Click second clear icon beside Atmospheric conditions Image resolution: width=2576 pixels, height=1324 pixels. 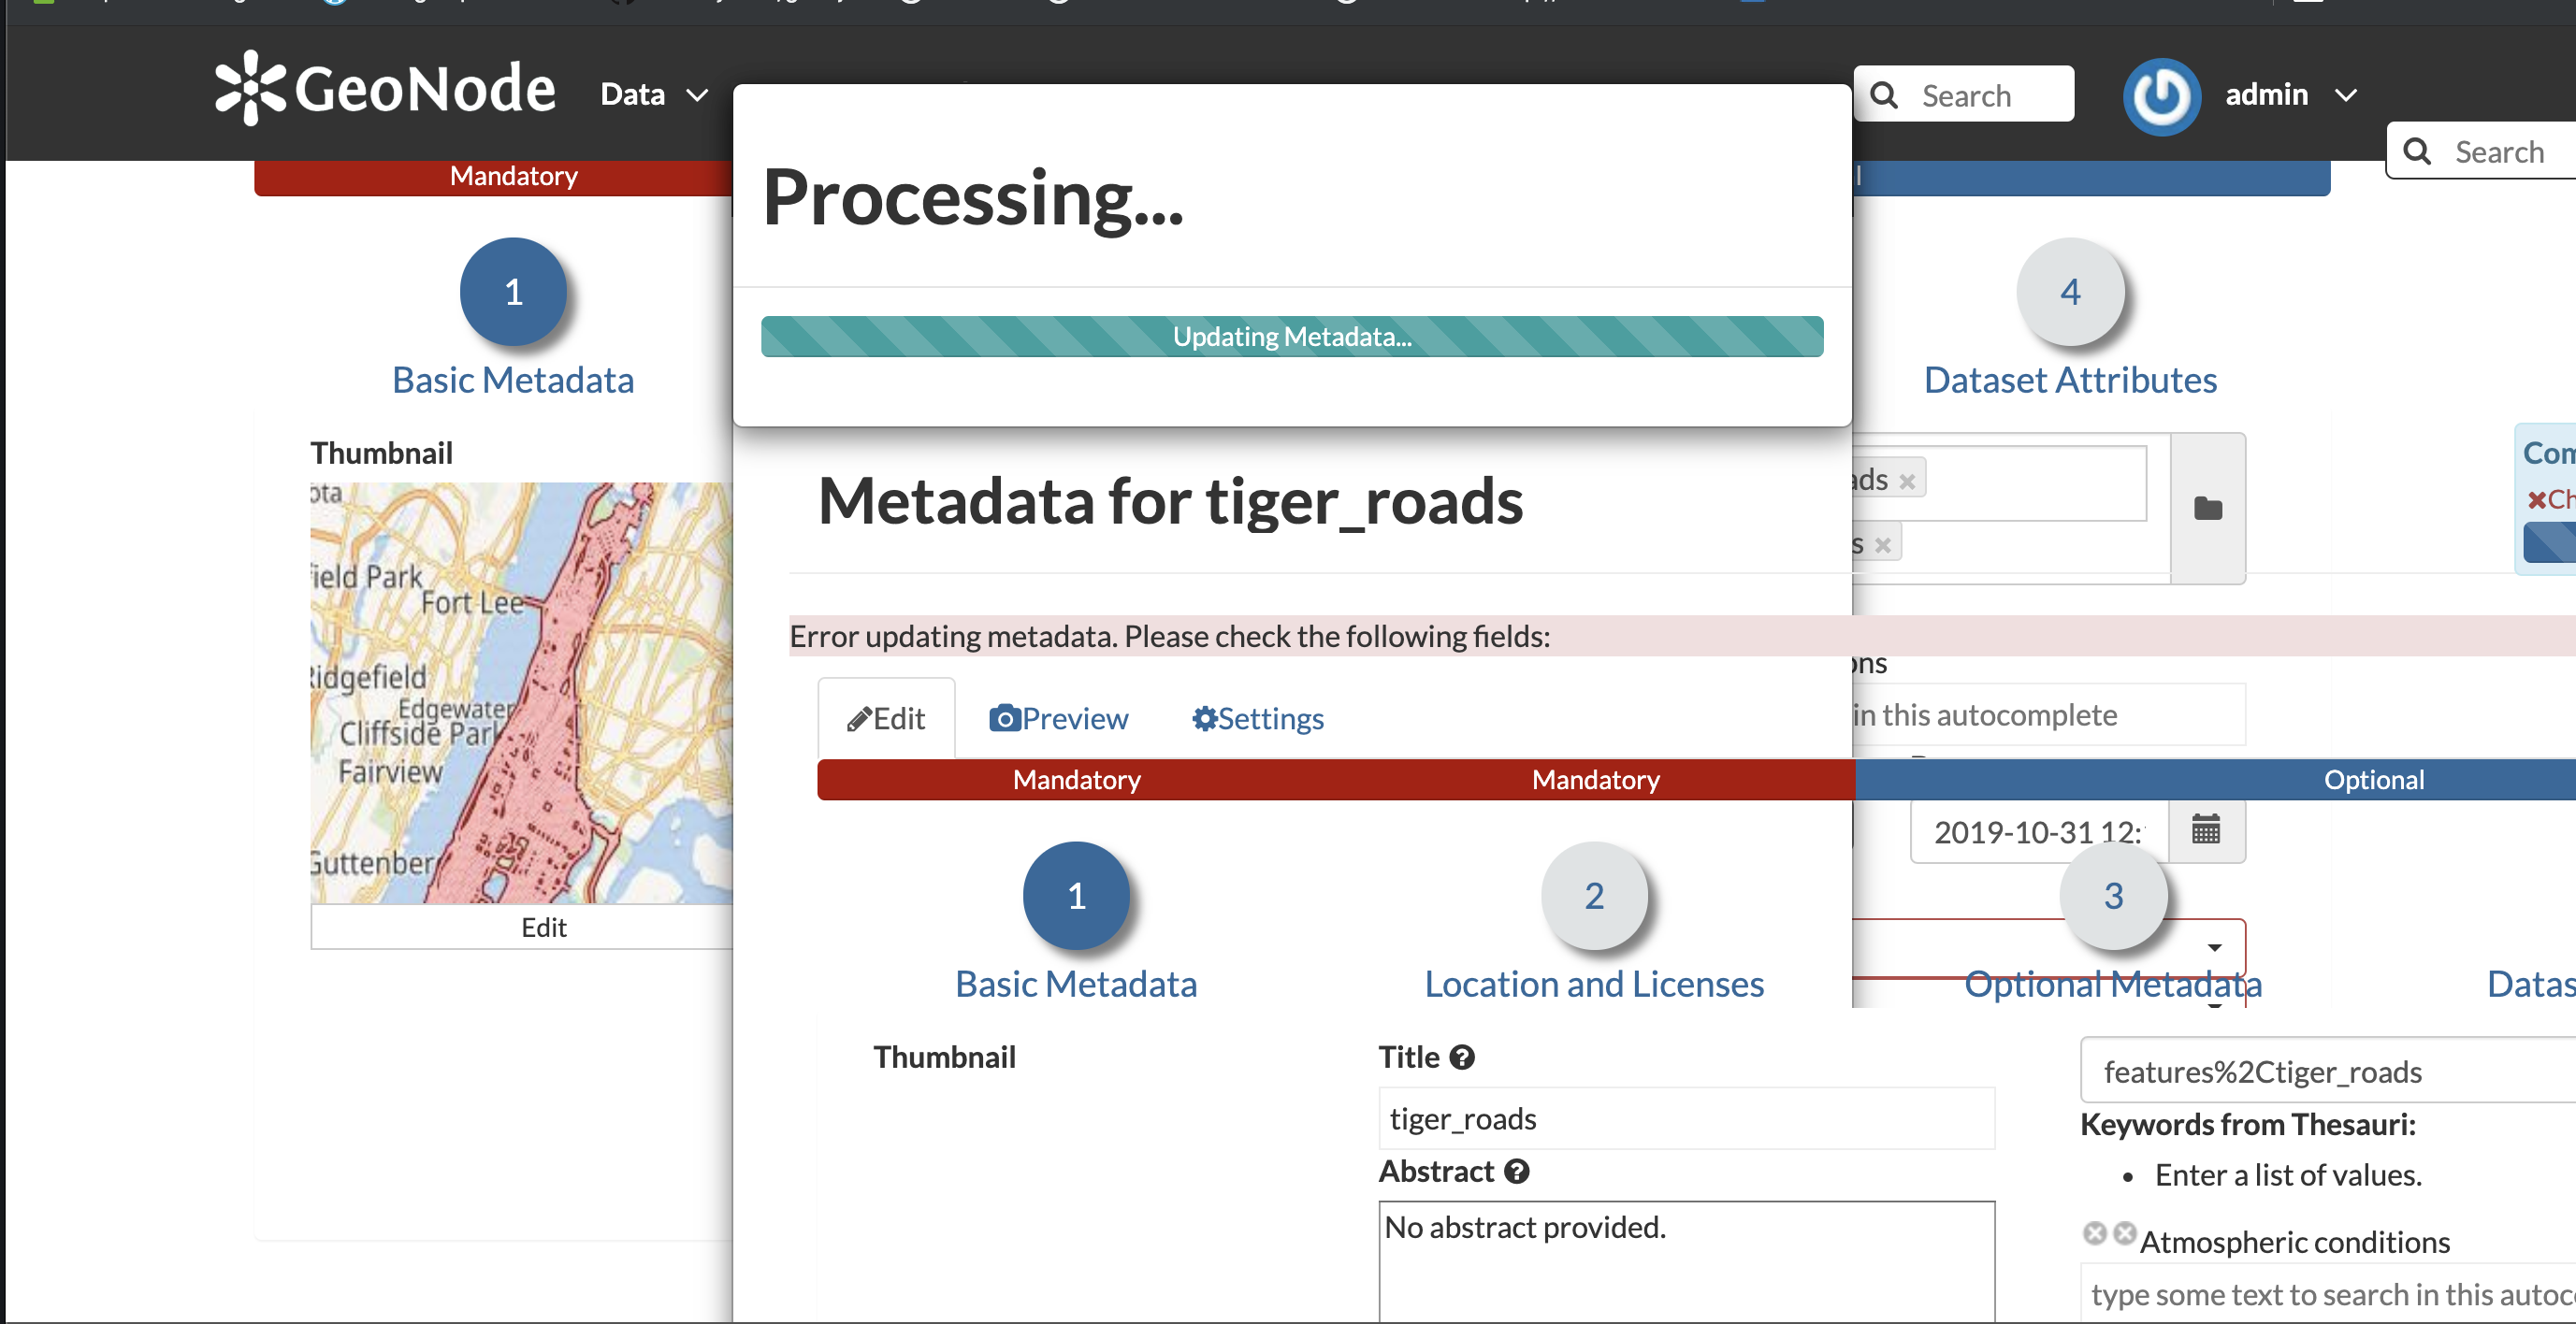[x=2125, y=1232]
